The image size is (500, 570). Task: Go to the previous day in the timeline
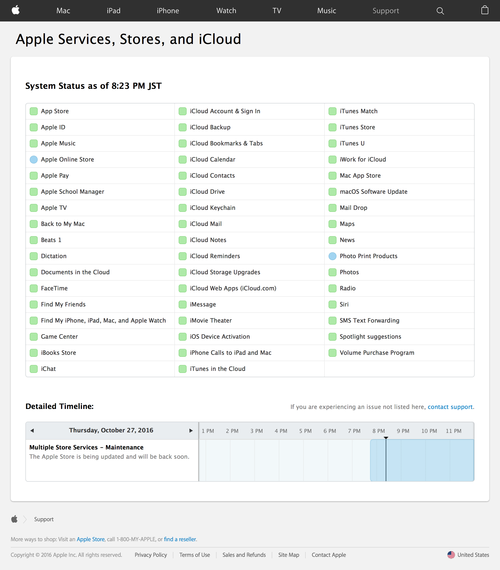tap(32, 430)
